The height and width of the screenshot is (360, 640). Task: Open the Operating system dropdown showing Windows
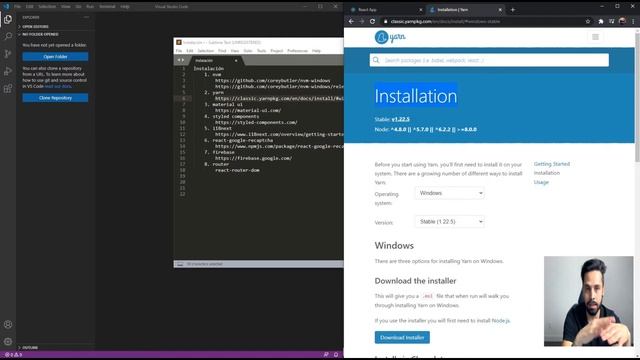(x=450, y=193)
